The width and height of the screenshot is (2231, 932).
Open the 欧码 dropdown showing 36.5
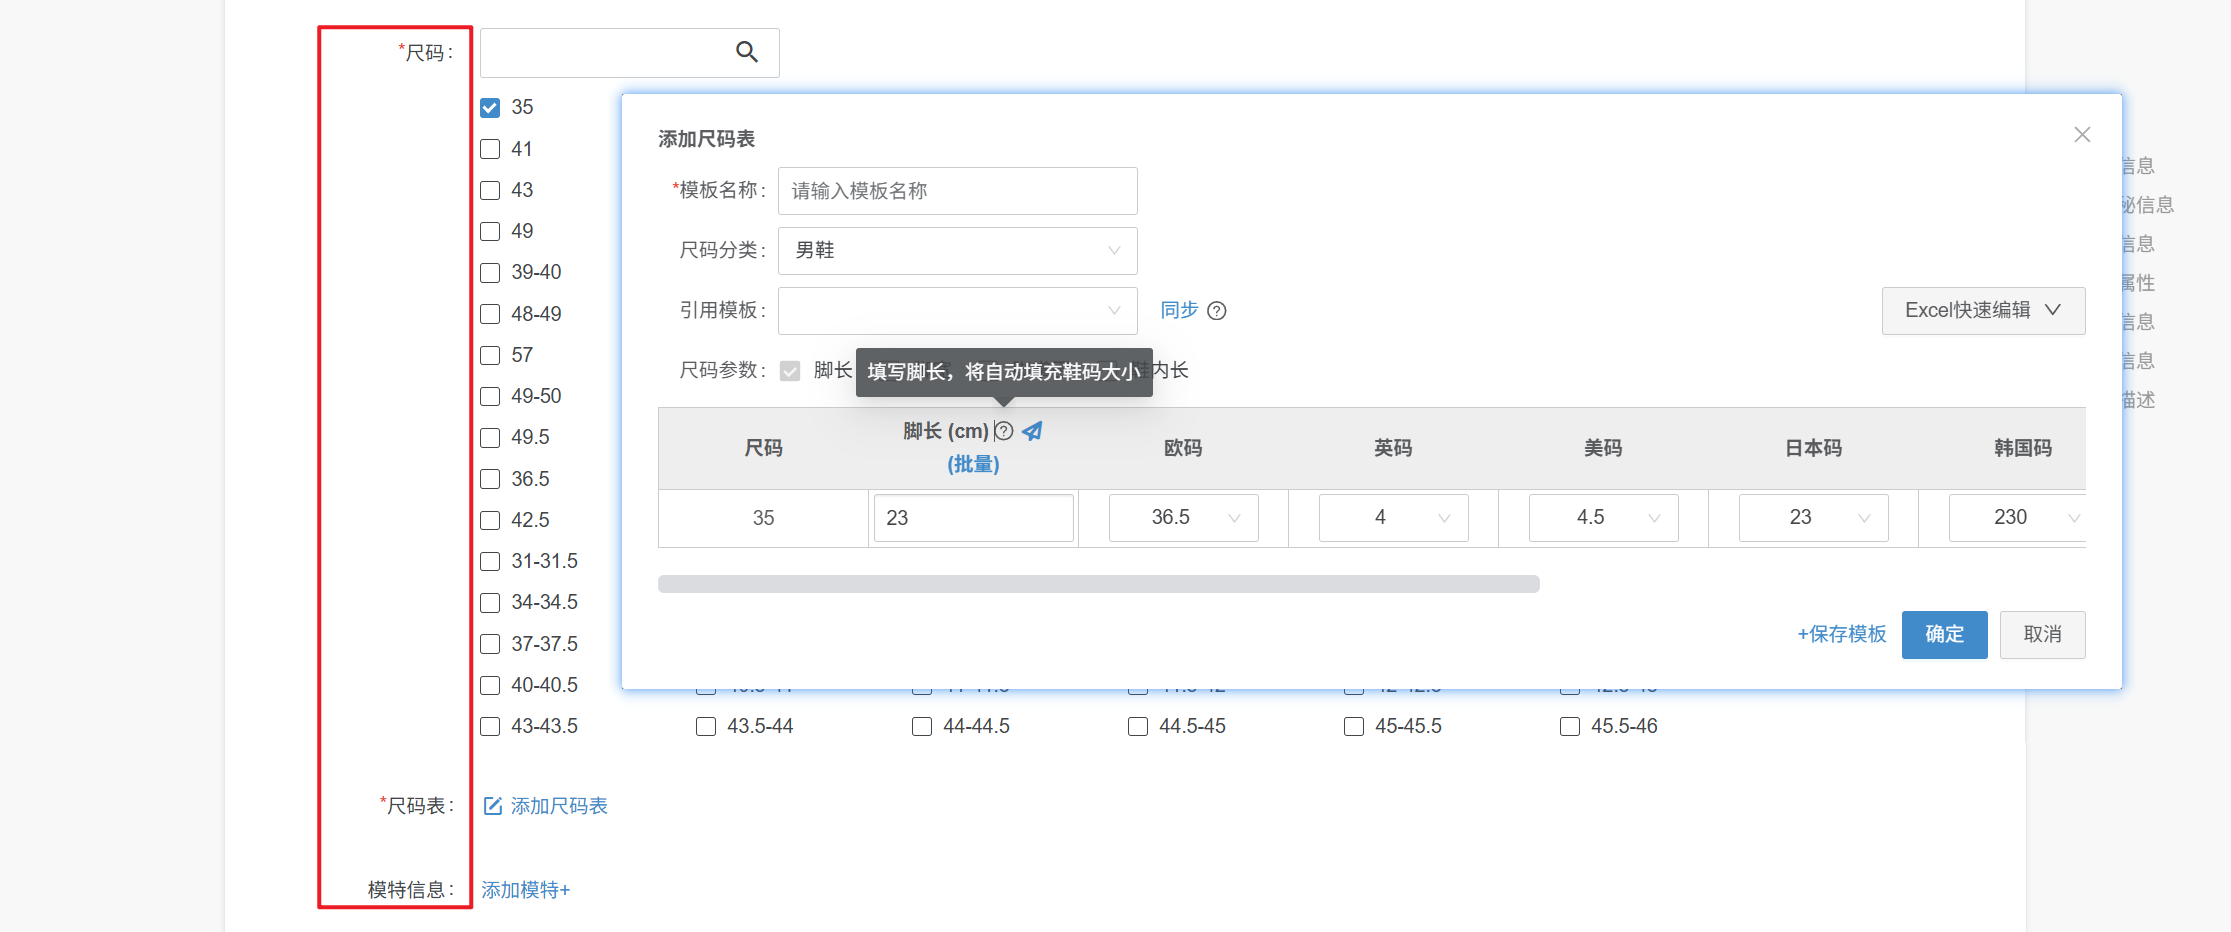1183,518
